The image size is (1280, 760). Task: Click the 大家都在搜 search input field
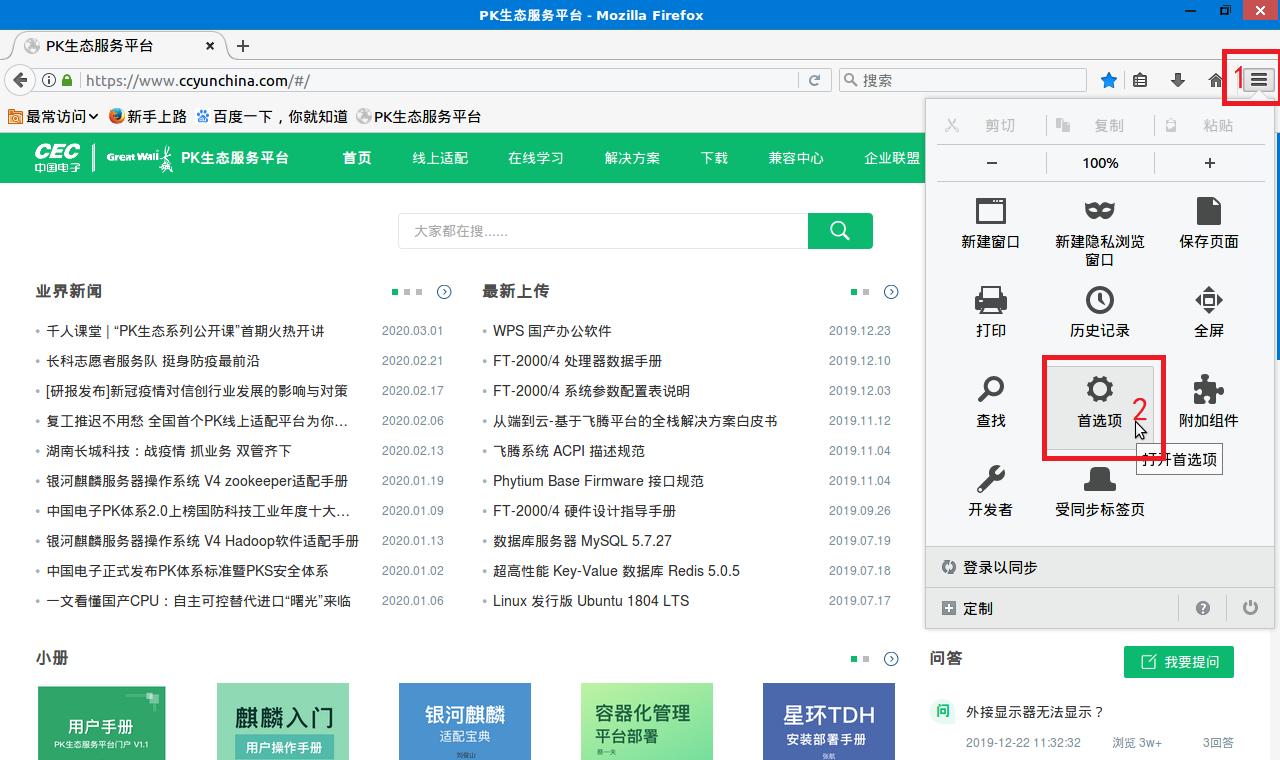[x=600, y=230]
